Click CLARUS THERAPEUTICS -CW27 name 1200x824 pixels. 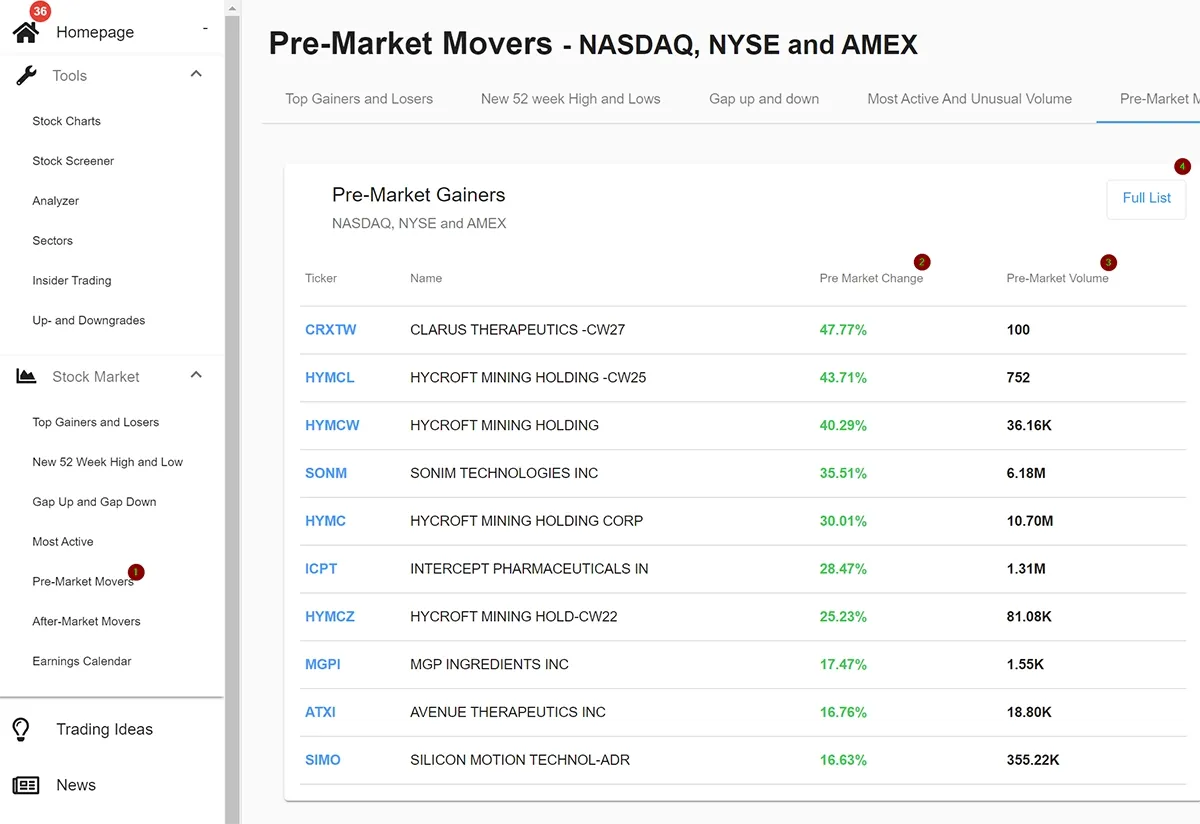pos(517,330)
